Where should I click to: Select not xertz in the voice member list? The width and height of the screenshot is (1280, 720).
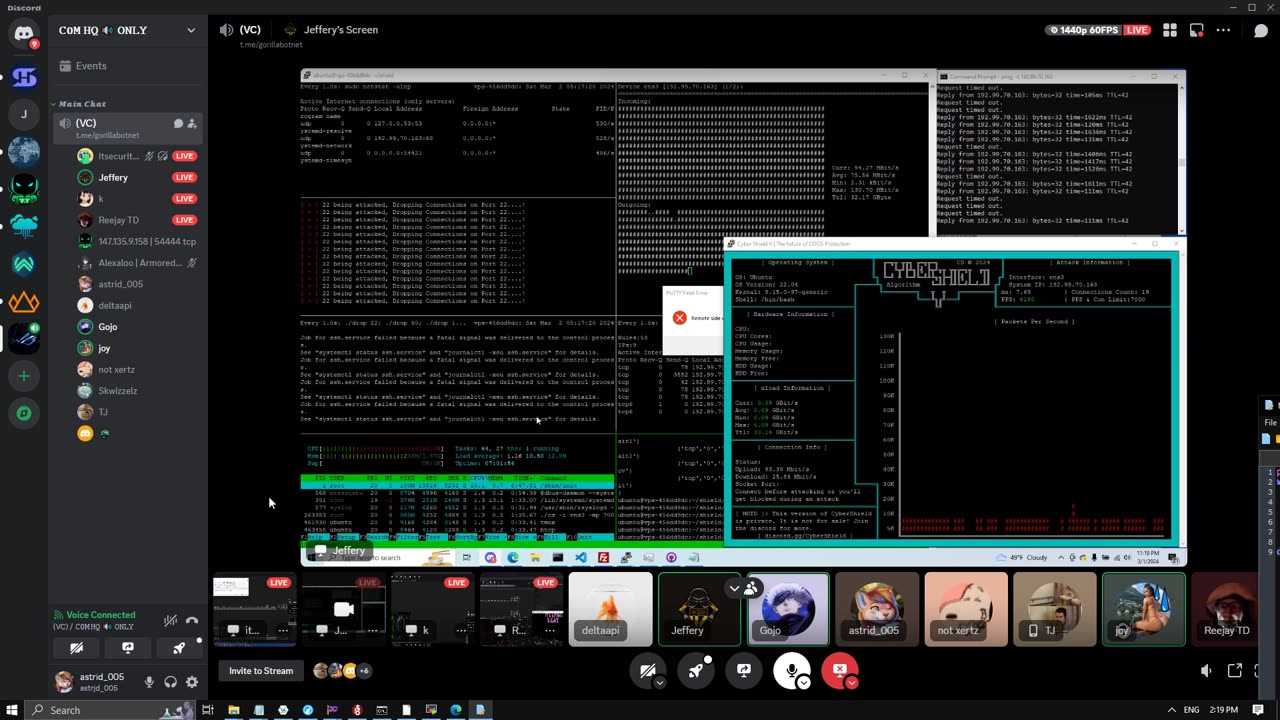[x=137, y=369]
